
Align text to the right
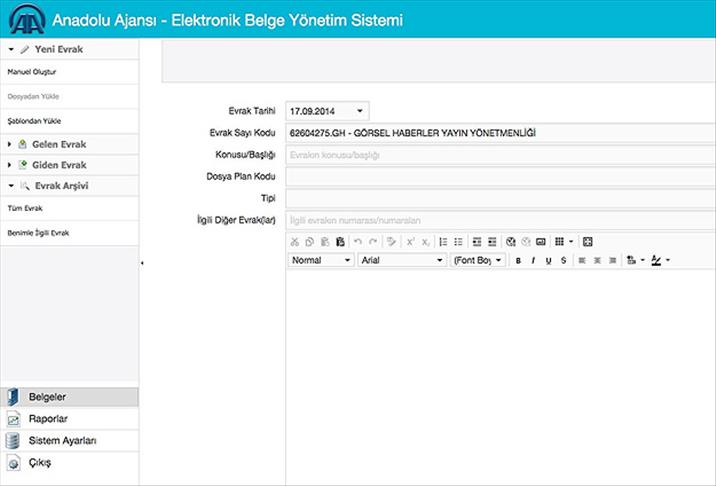613,260
